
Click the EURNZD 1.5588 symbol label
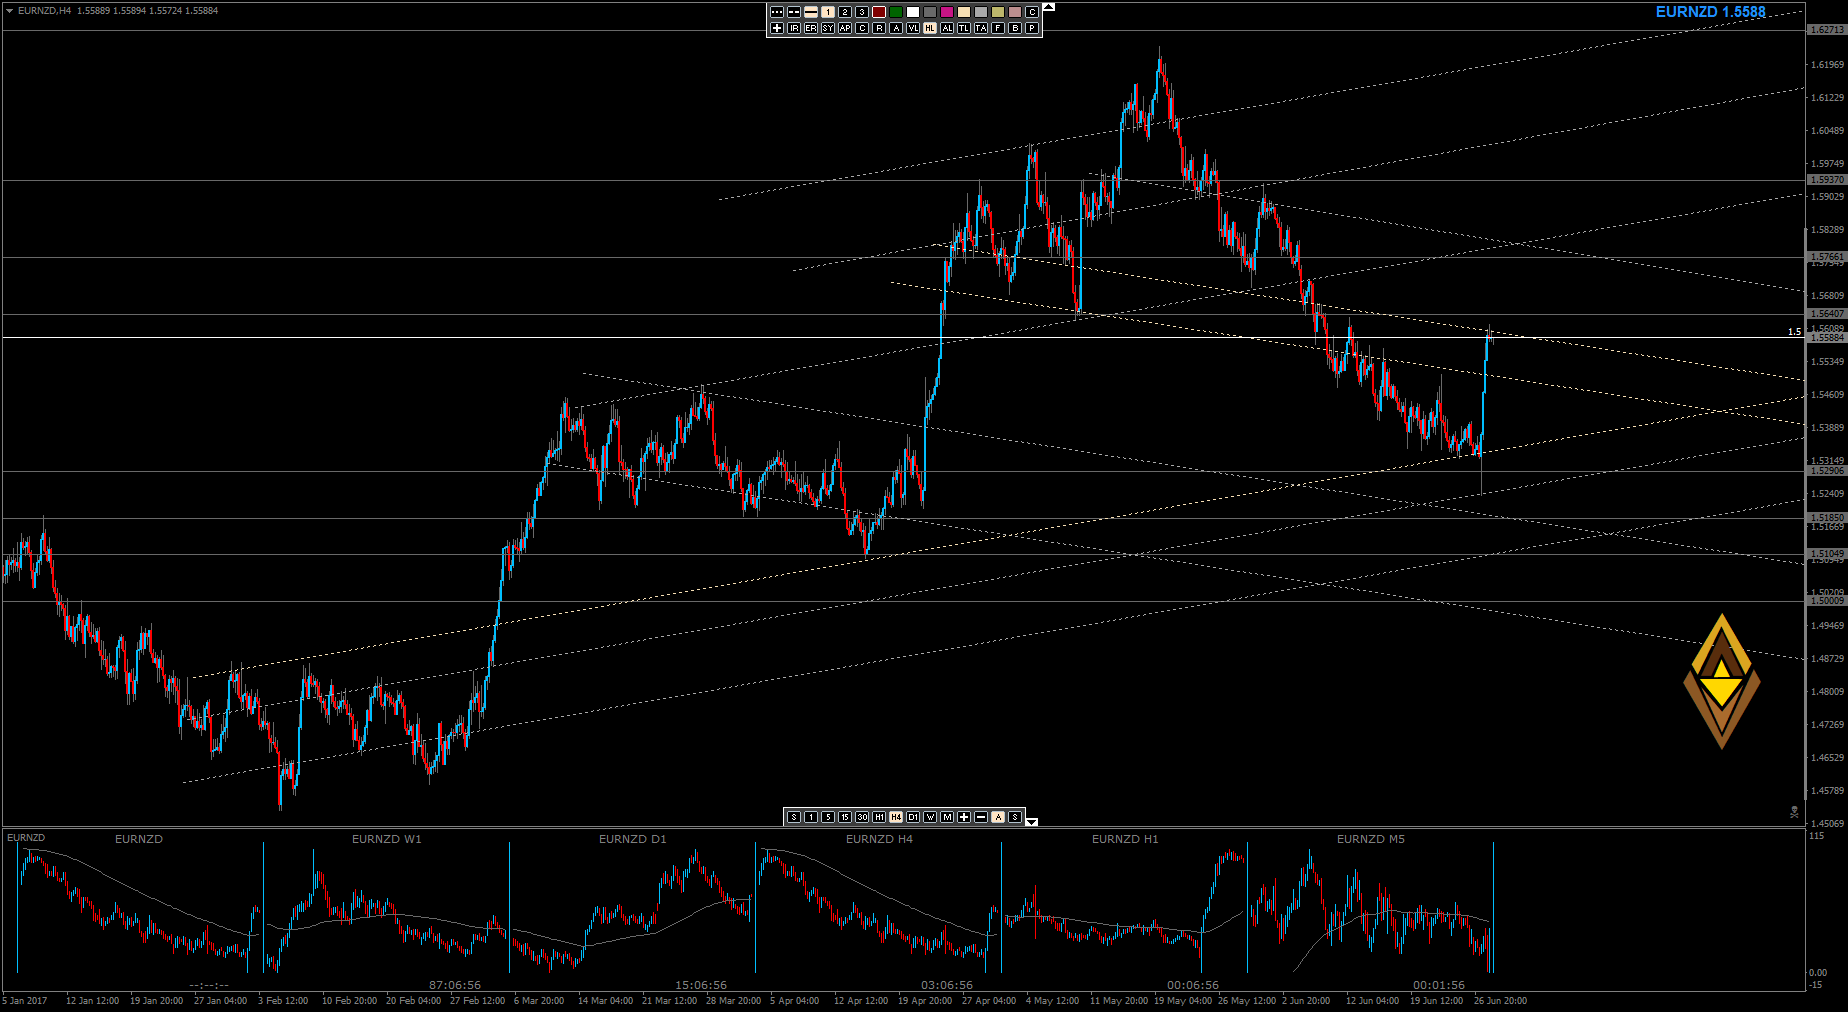pos(1710,12)
